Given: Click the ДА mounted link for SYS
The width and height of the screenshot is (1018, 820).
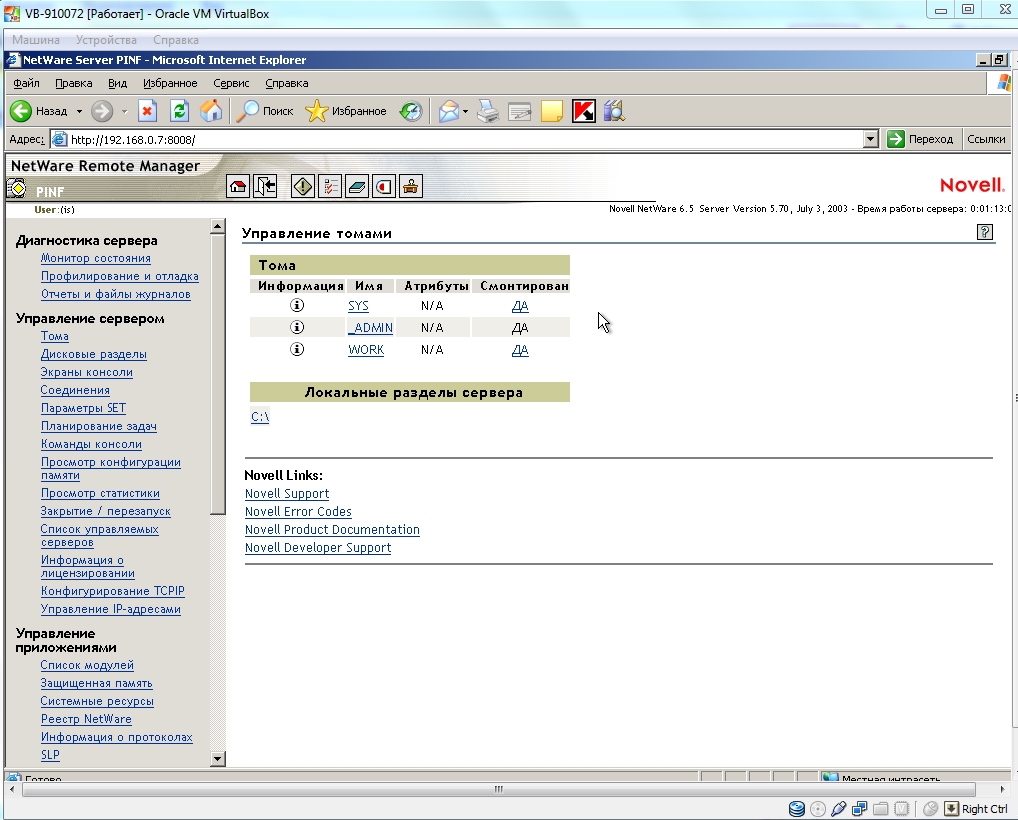Looking at the screenshot, I should click(520, 306).
